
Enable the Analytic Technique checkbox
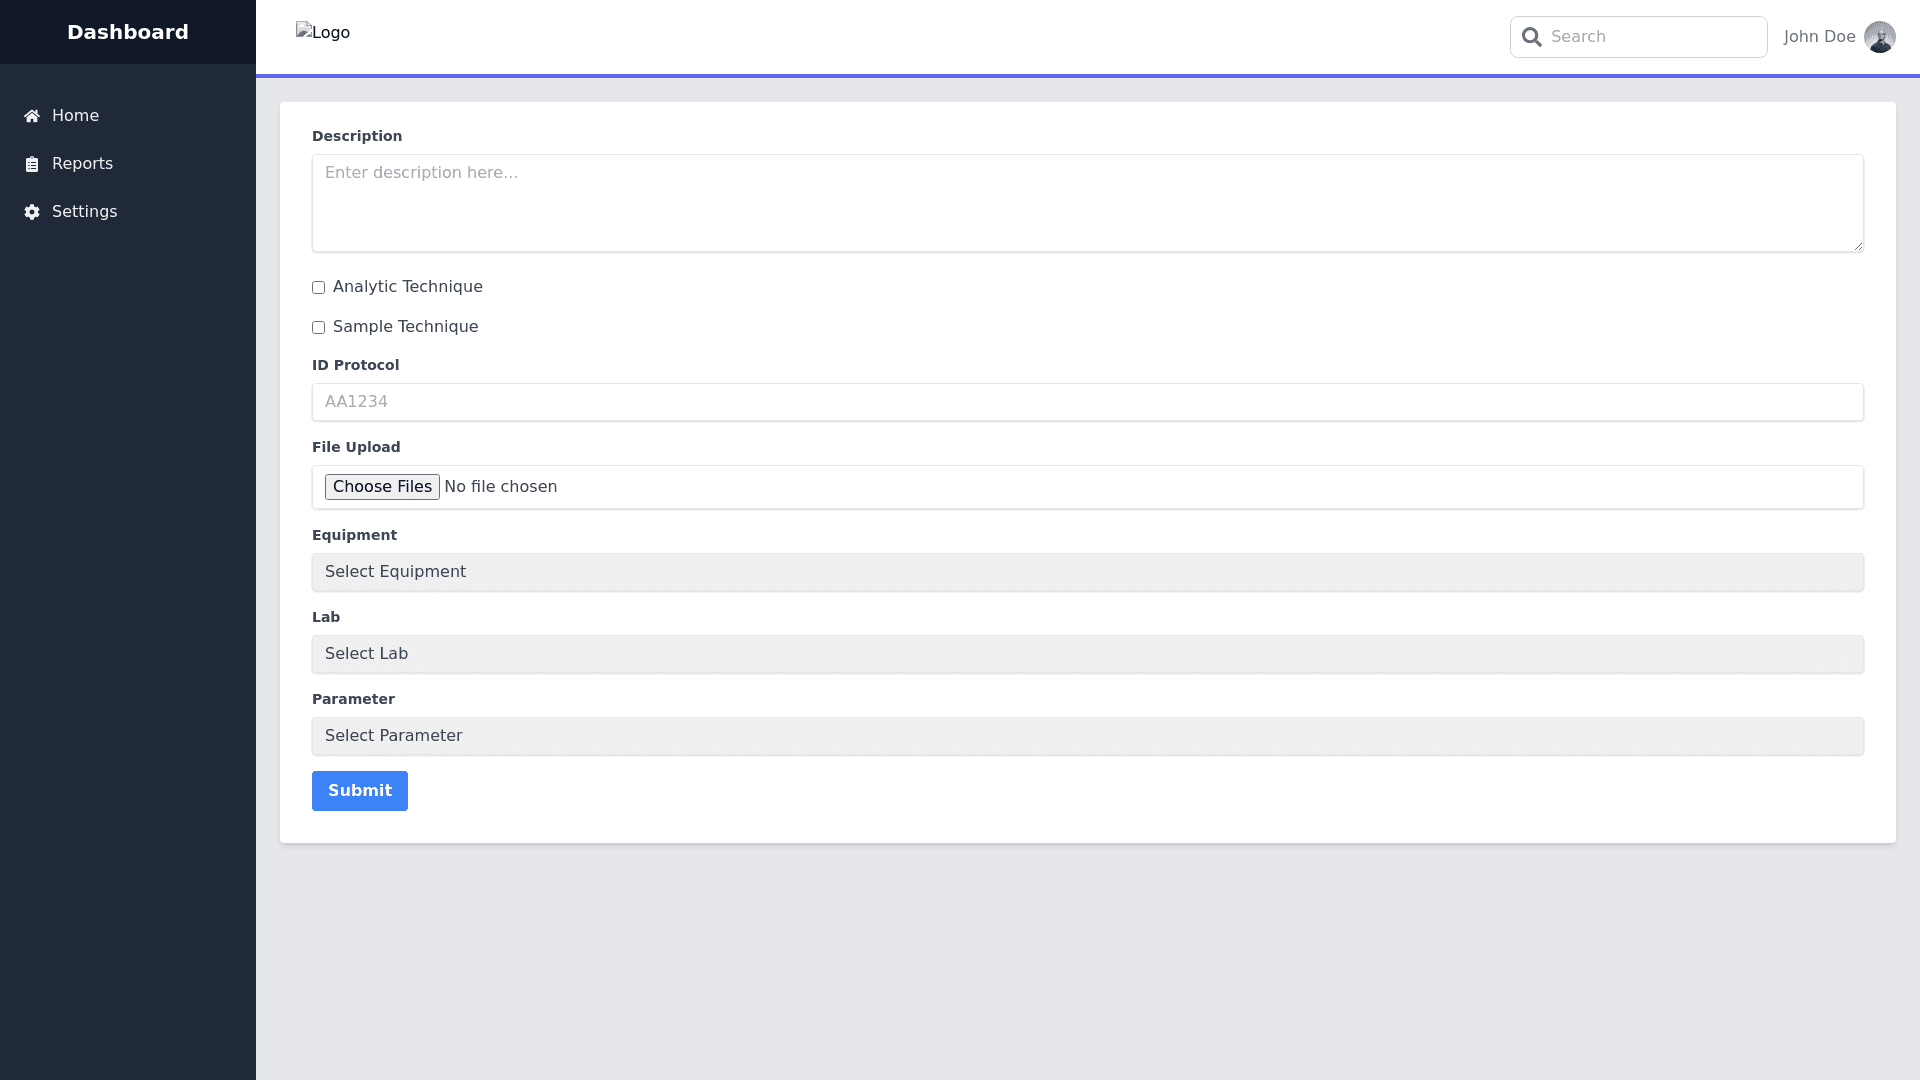point(318,288)
